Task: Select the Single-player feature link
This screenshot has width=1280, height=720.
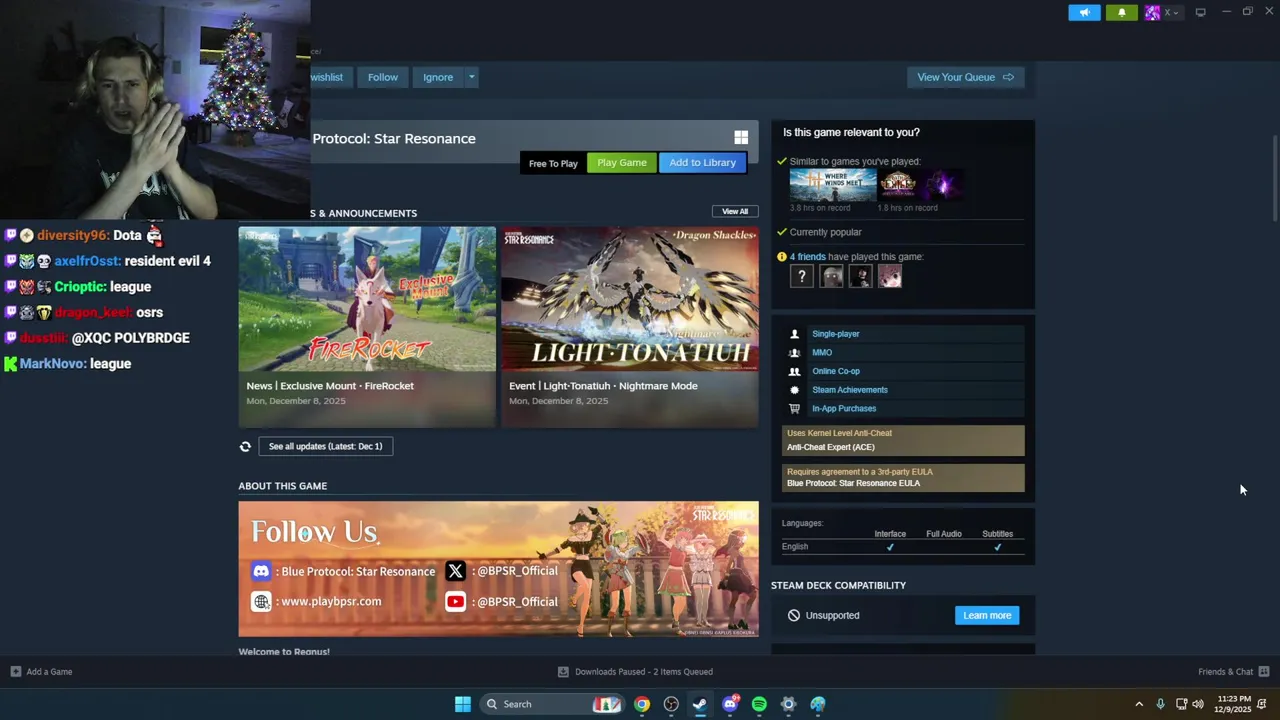Action: pyautogui.click(x=835, y=334)
